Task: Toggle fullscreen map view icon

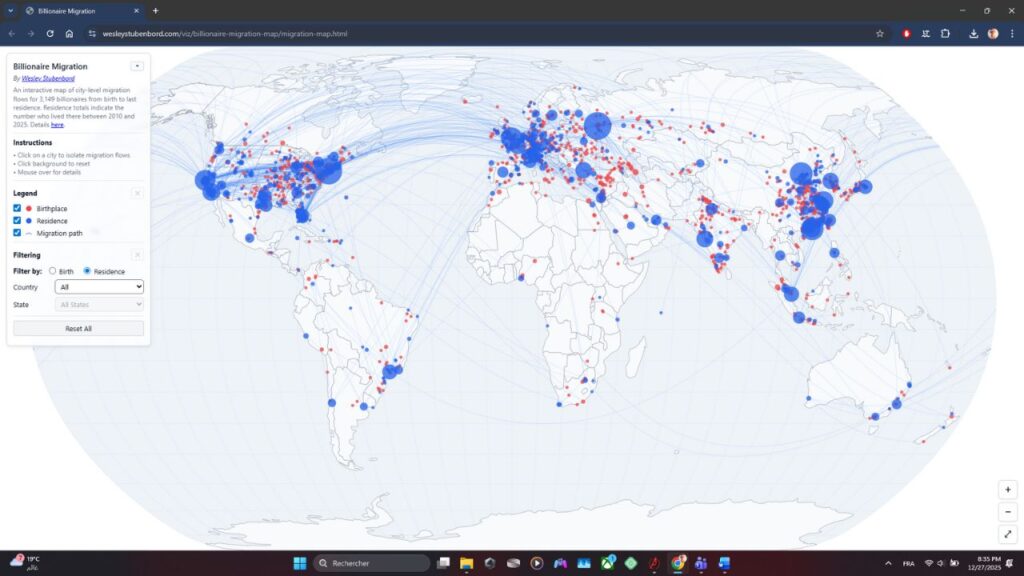Action: click(1008, 535)
